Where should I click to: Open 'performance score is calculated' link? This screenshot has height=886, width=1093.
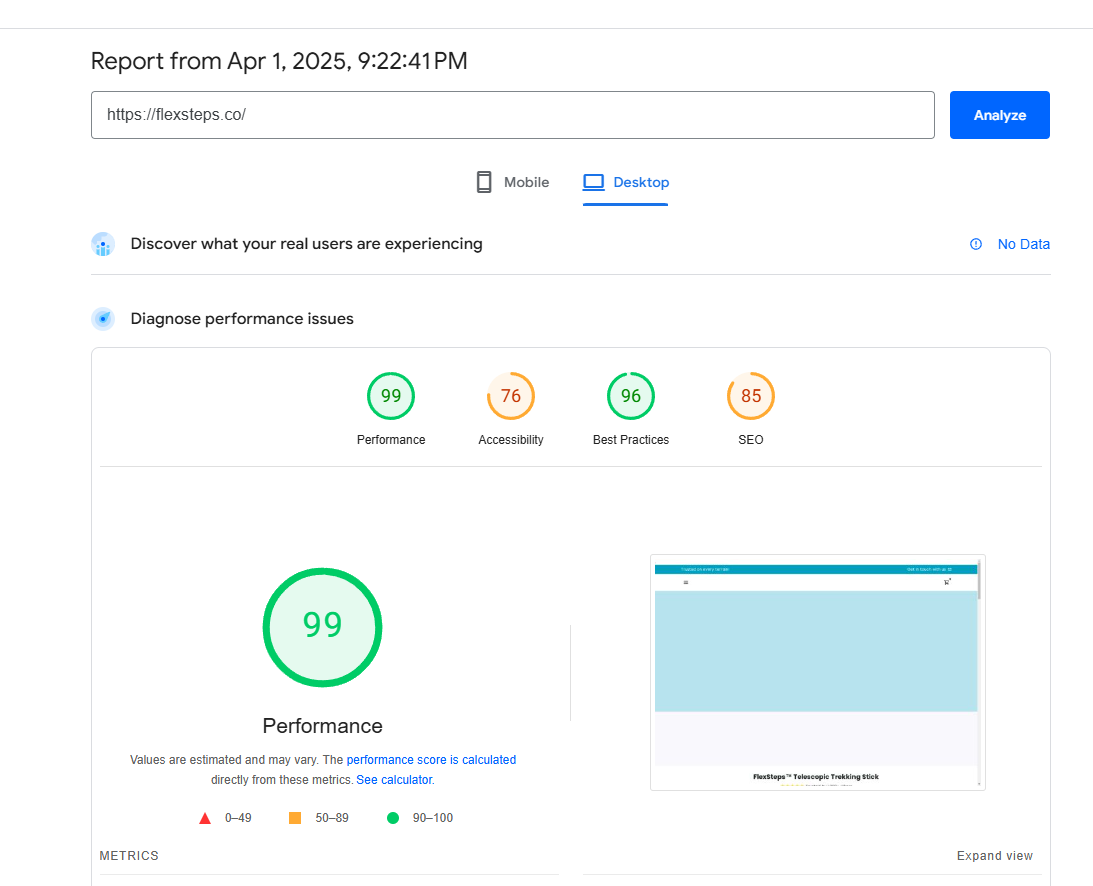431,760
